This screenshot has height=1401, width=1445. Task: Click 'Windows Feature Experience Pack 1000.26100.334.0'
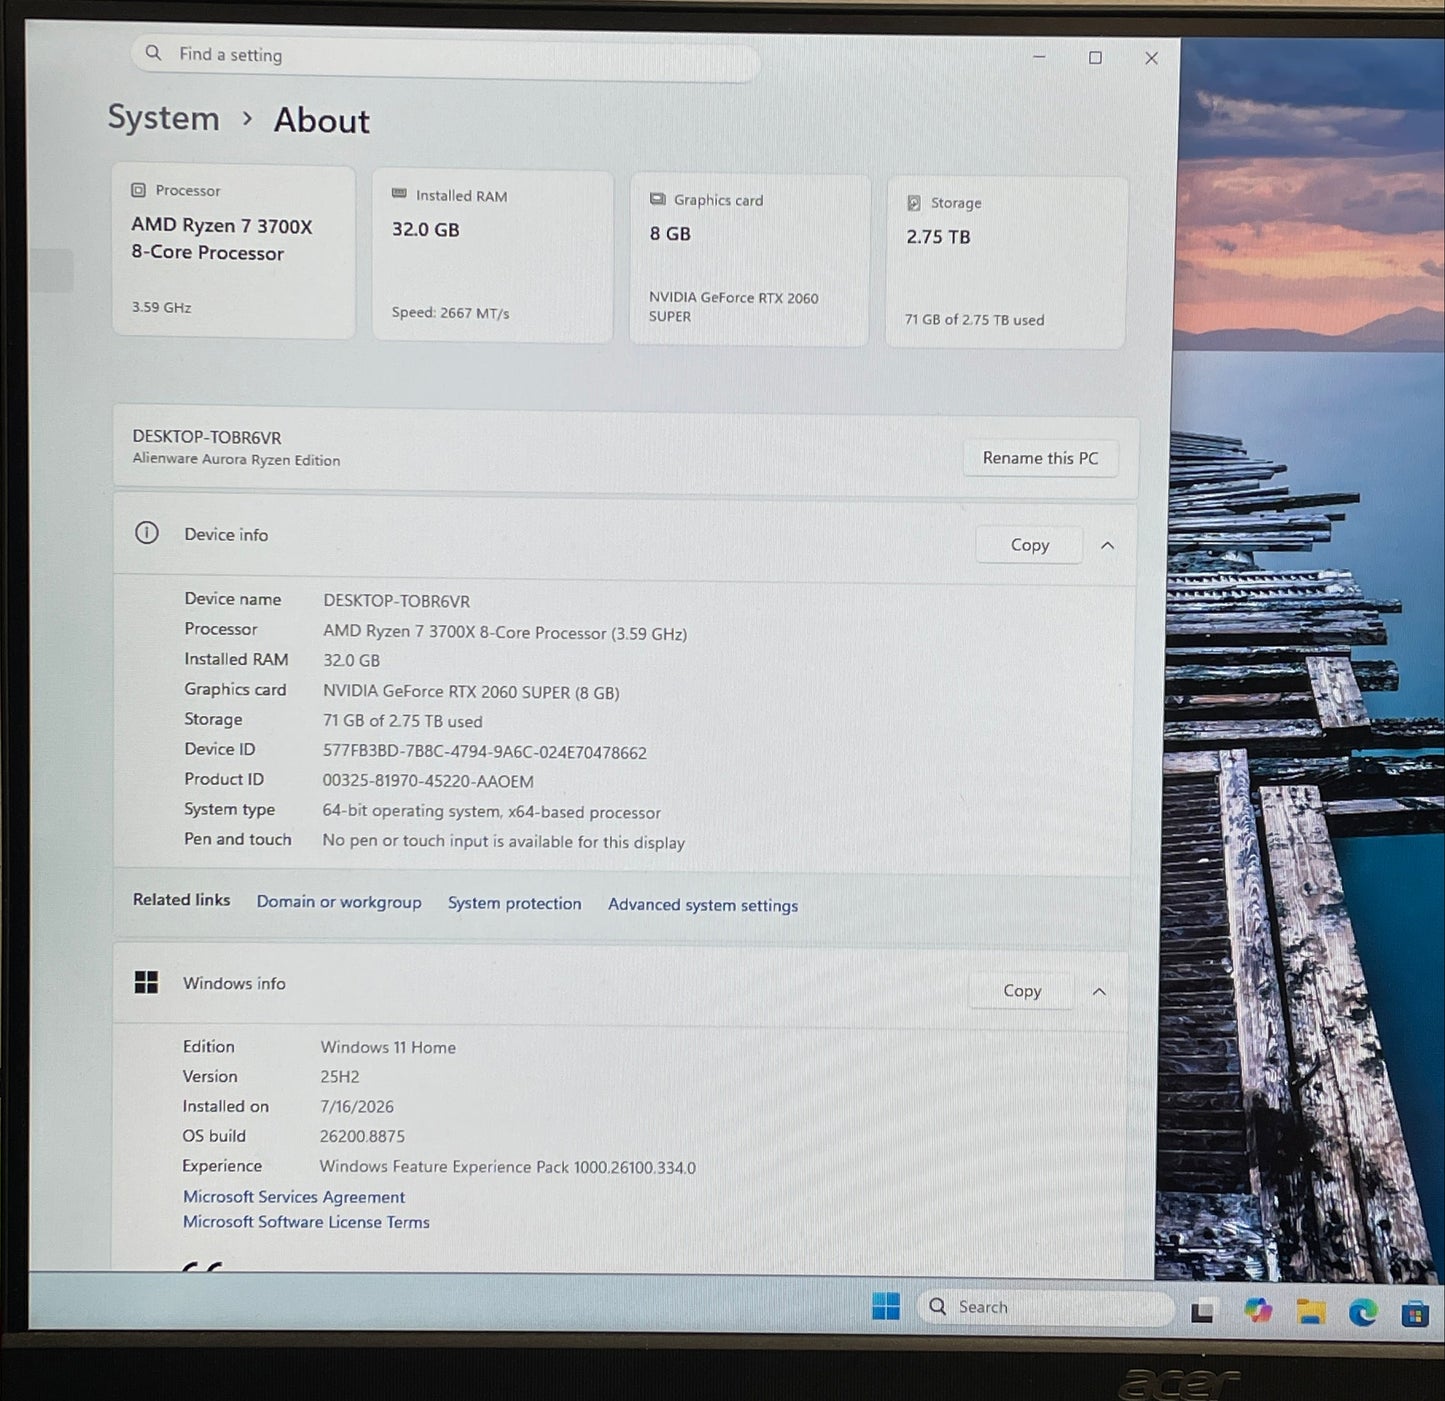pos(508,1167)
